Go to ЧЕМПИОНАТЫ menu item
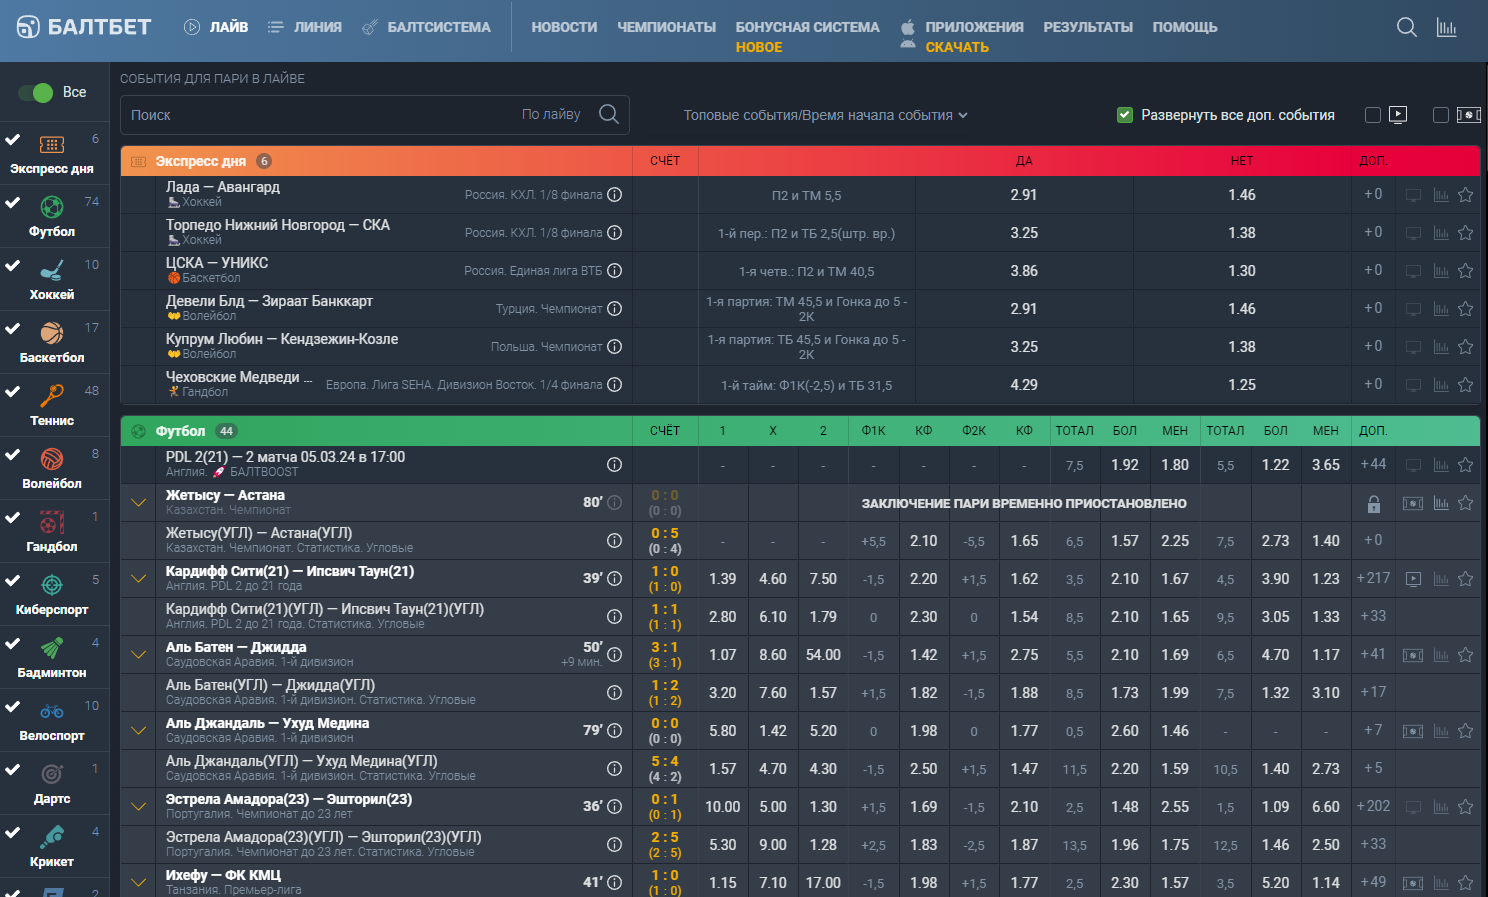This screenshot has width=1488, height=897. (667, 27)
